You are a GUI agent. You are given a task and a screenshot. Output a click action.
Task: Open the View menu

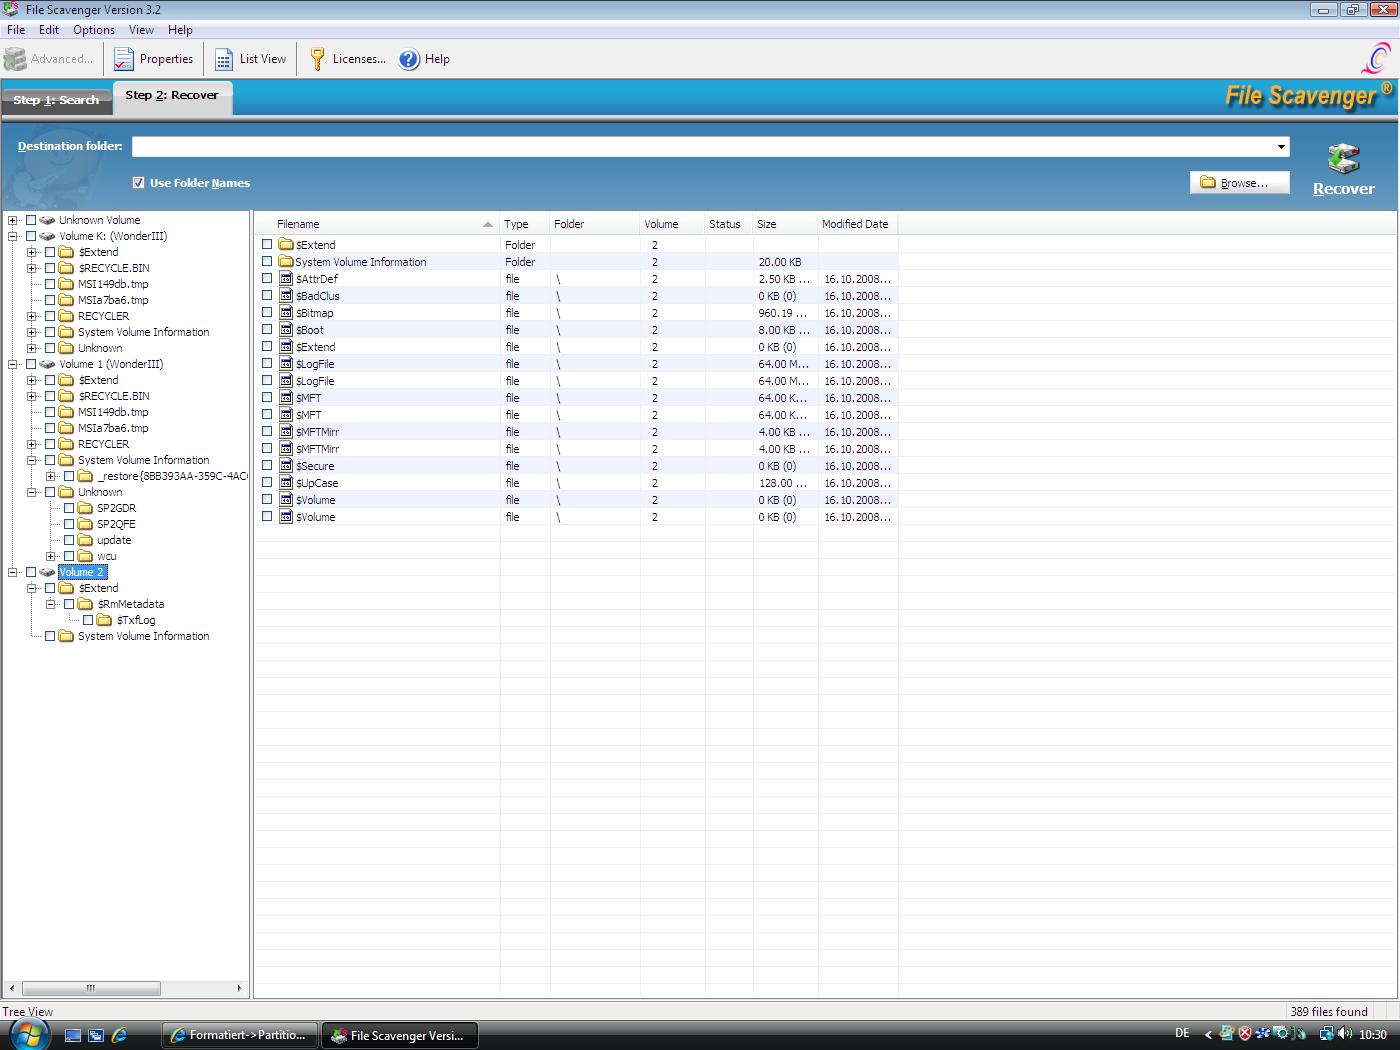[x=141, y=30]
